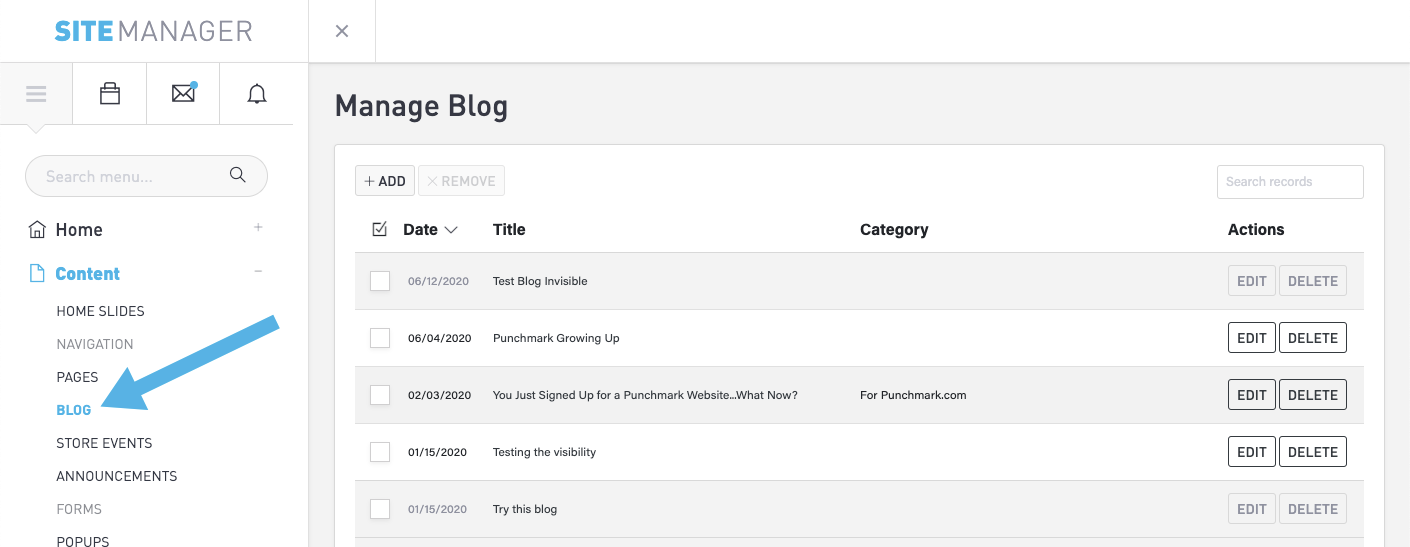Go to Home Slides menu item

(100, 311)
